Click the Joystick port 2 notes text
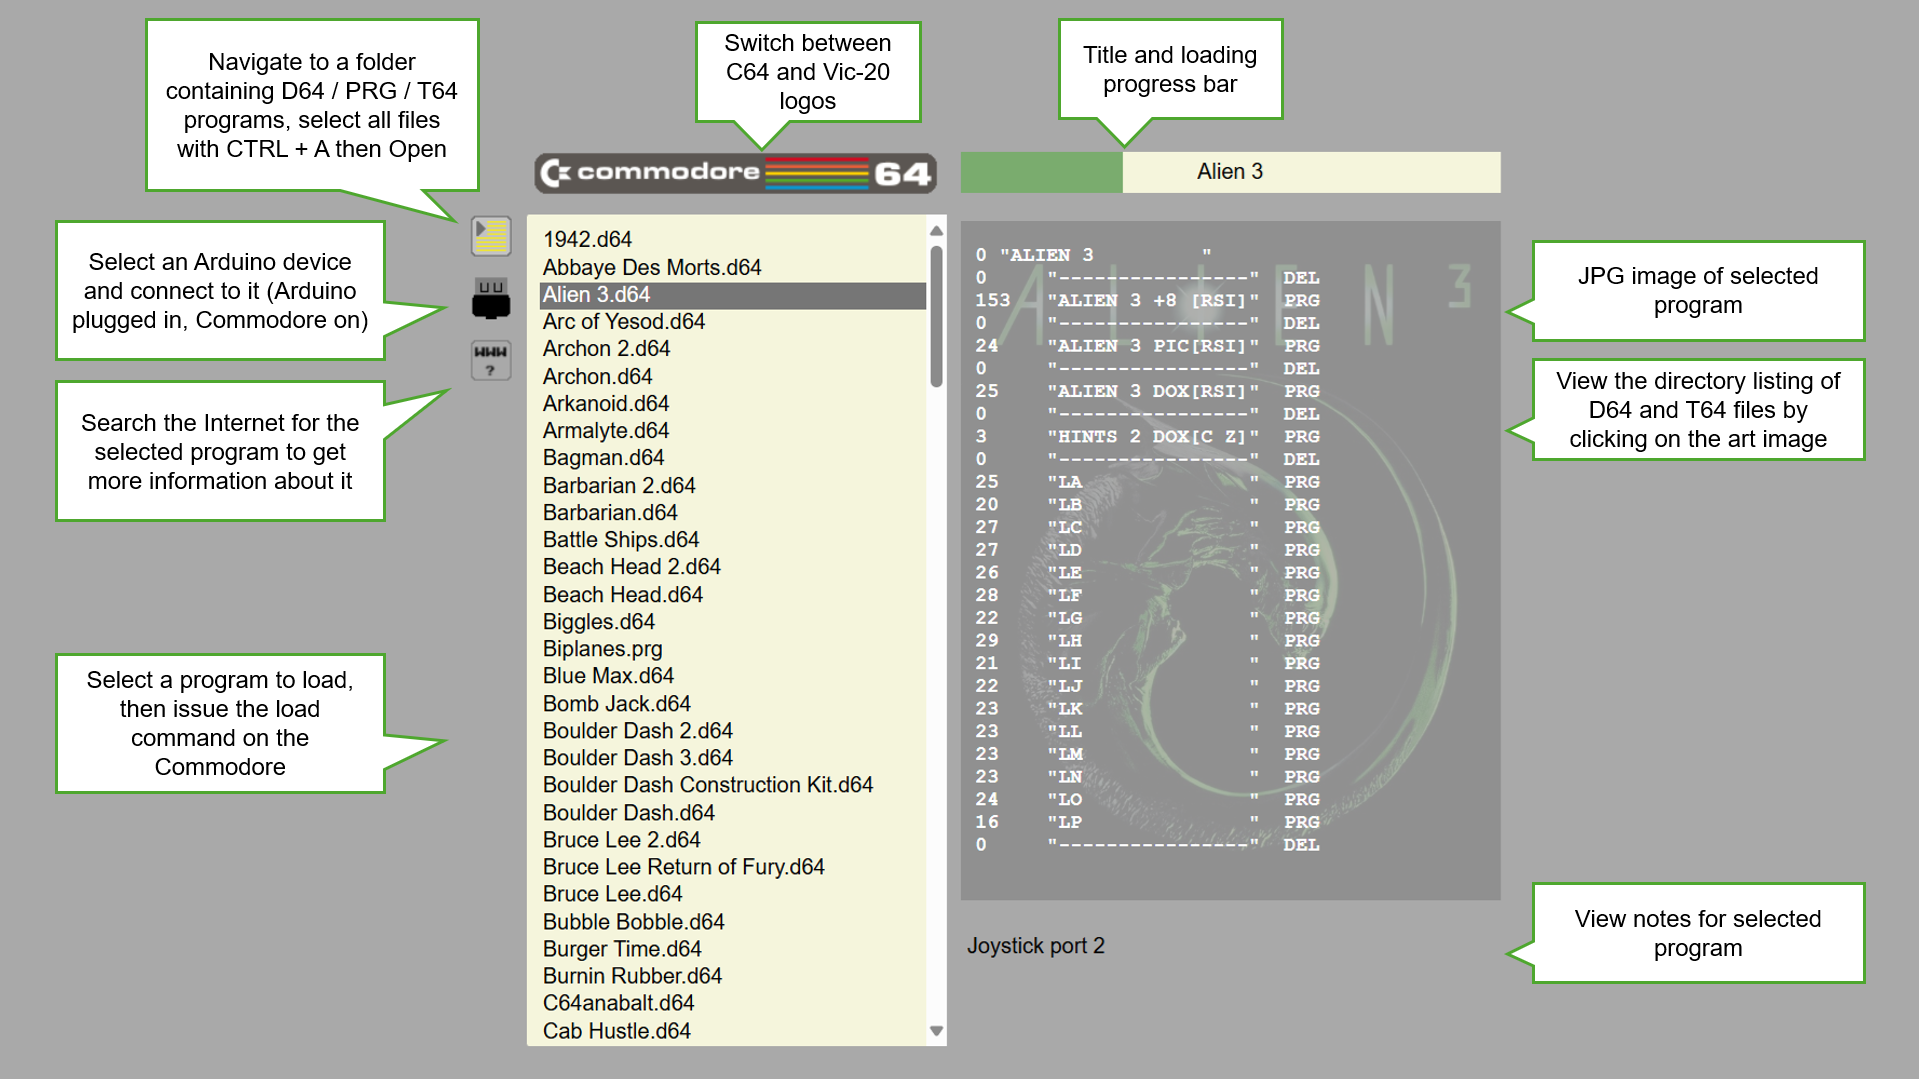Viewport: 1919px width, 1079px height. pos(1035,946)
